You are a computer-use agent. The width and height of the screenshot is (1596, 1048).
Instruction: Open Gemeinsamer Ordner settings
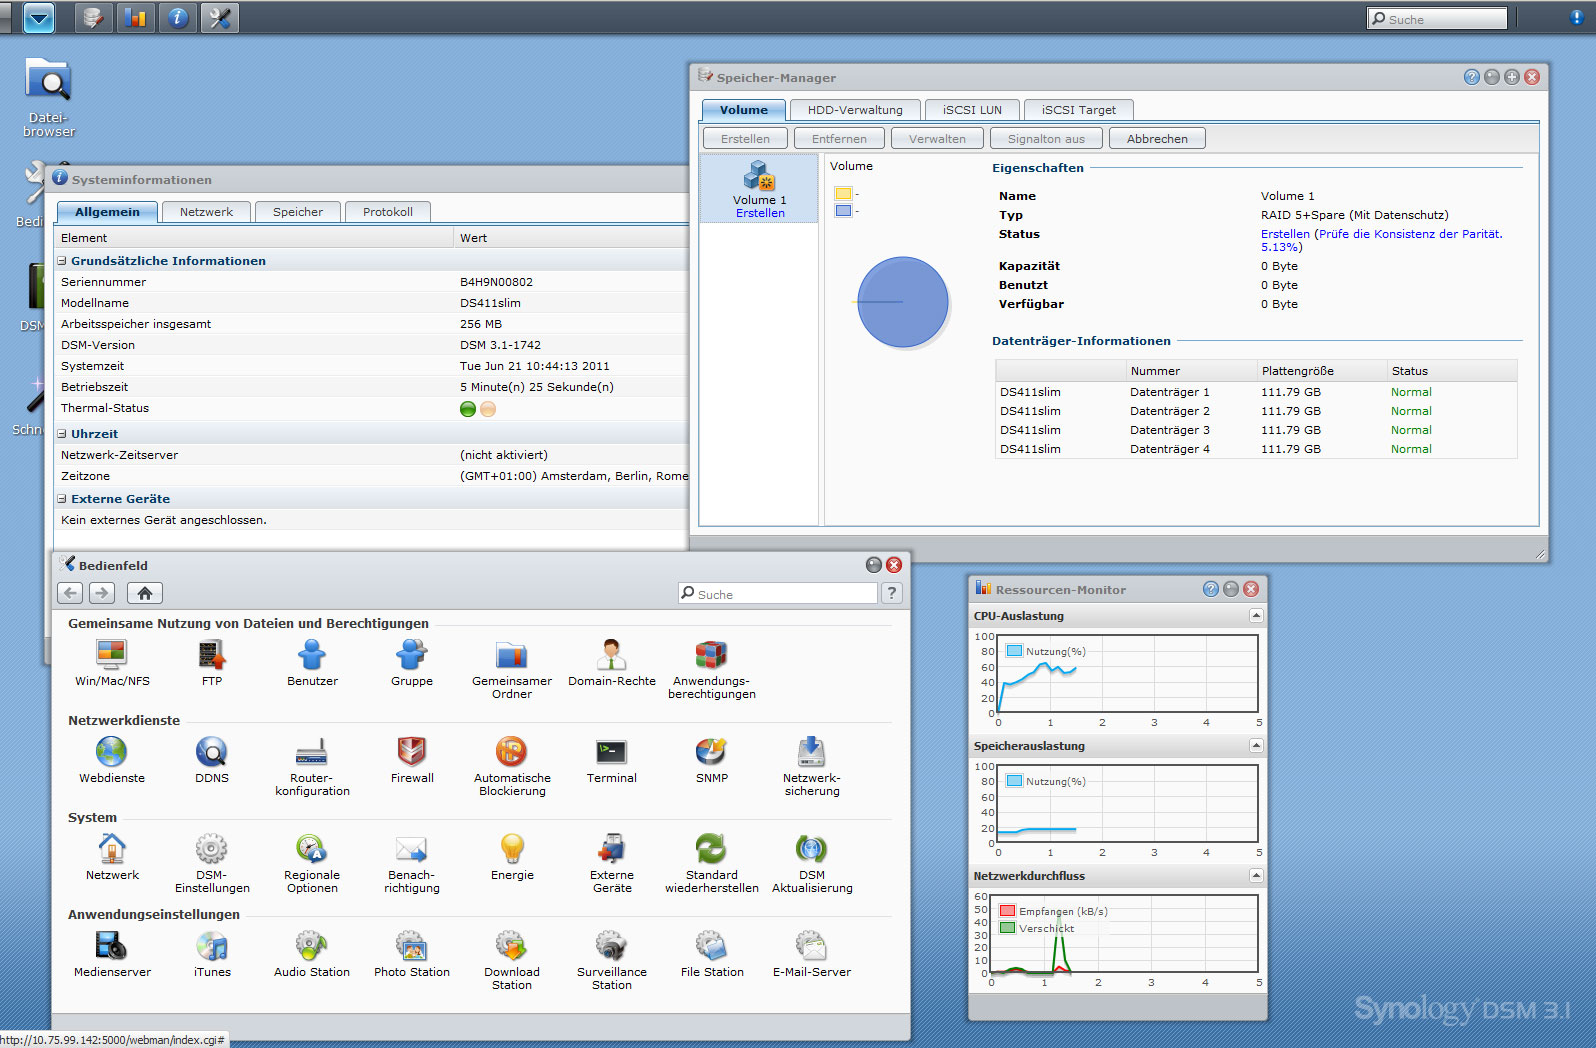[512, 670]
